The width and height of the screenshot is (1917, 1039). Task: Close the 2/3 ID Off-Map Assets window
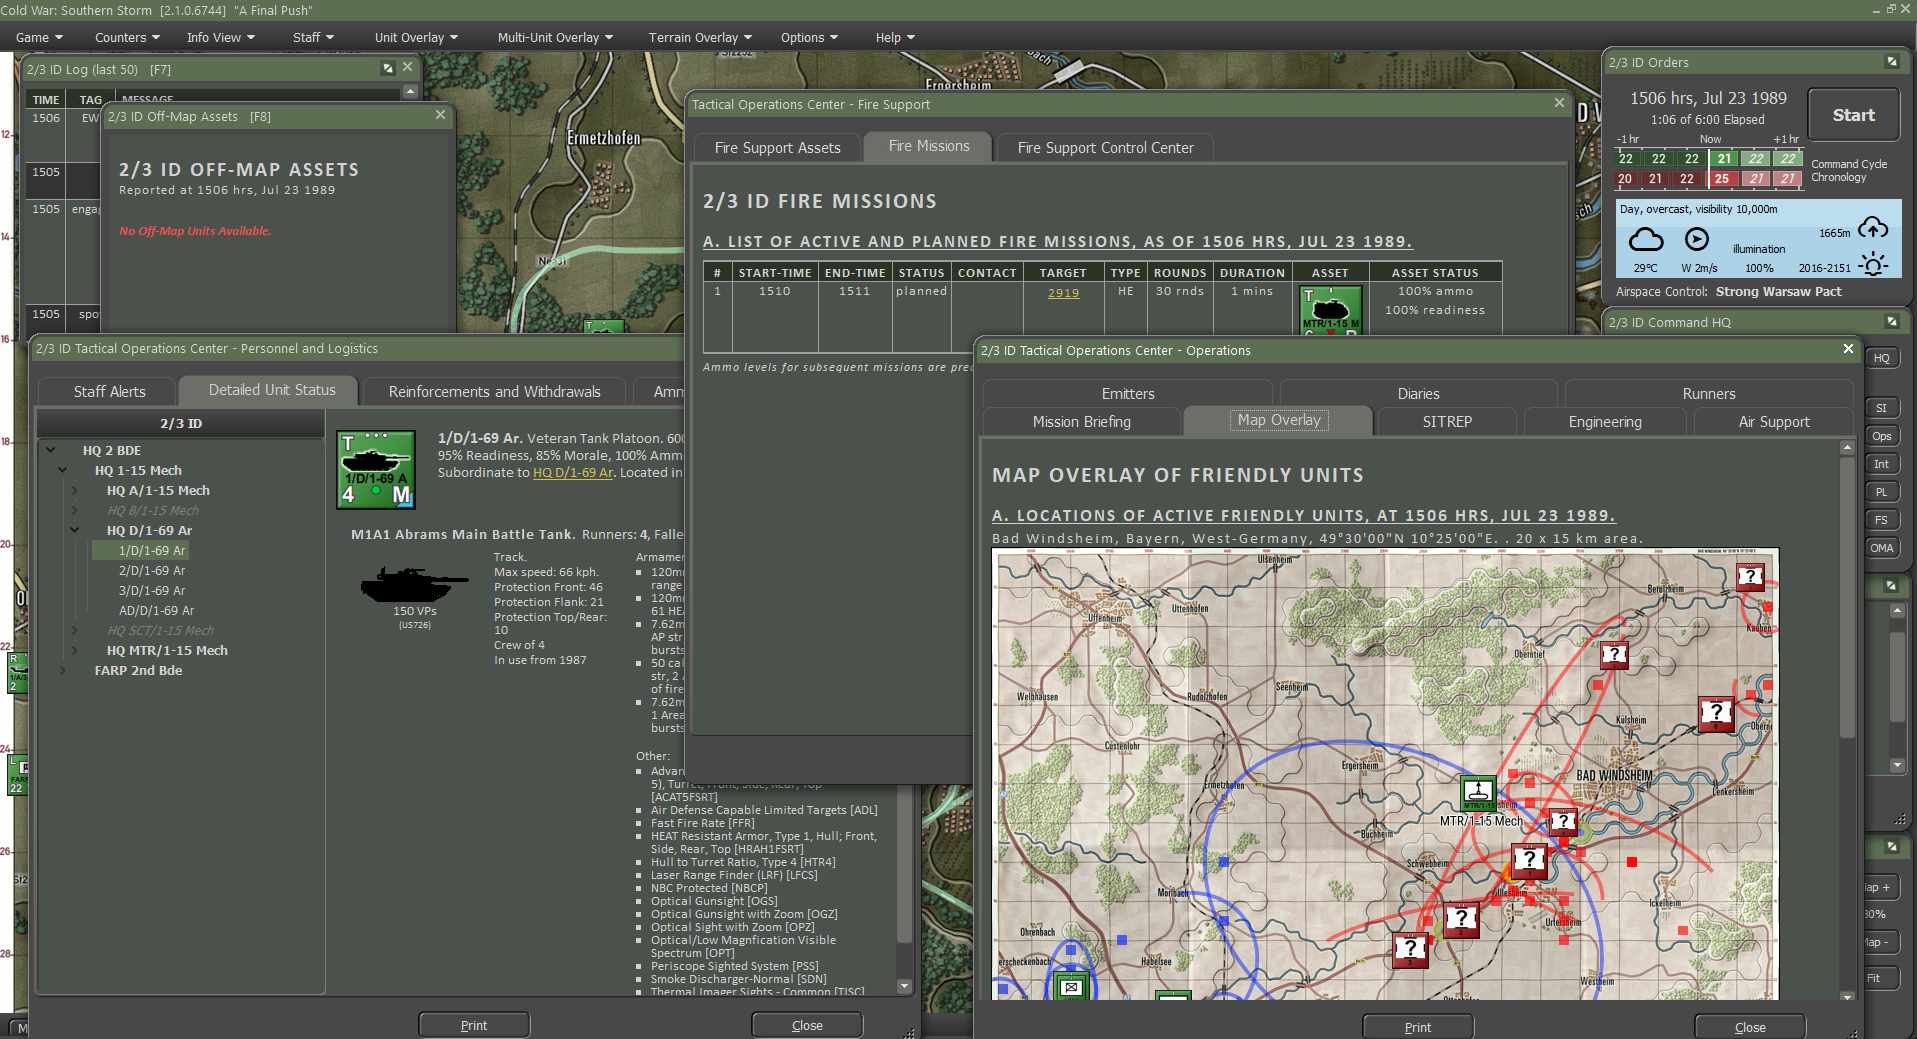440,115
